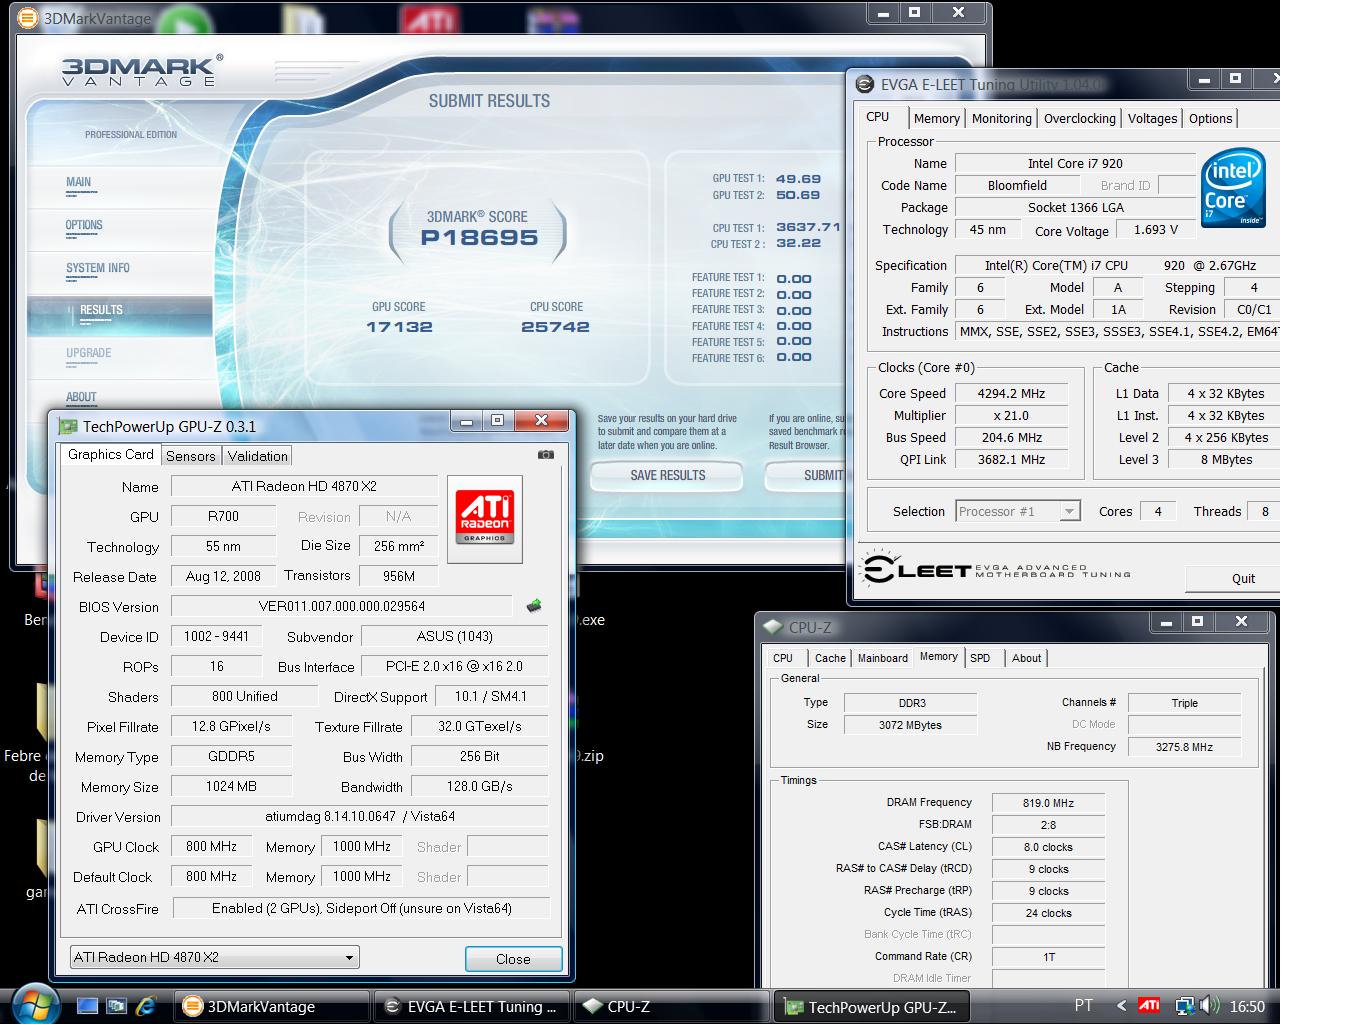Click the Intel Core i7 logo in E-LEET

click(1233, 187)
